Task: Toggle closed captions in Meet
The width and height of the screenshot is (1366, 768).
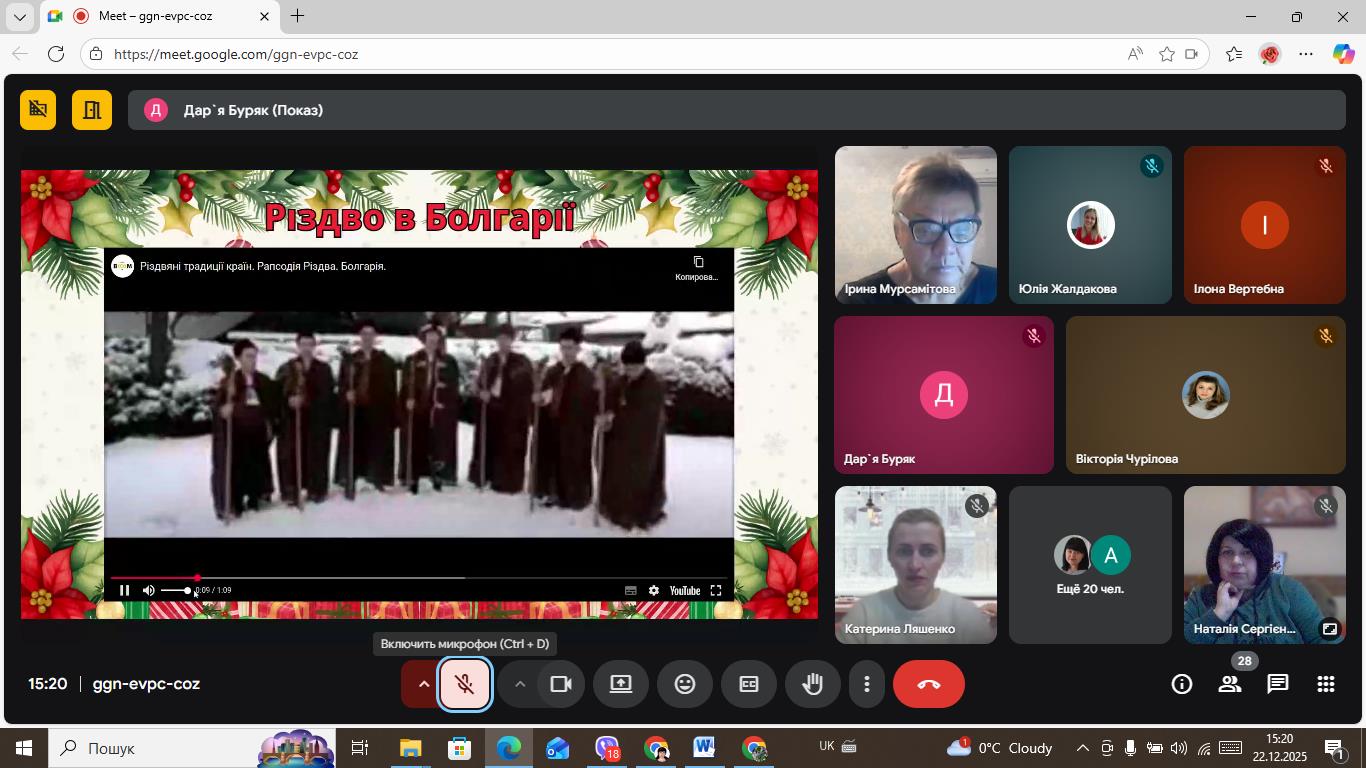Action: tap(749, 684)
